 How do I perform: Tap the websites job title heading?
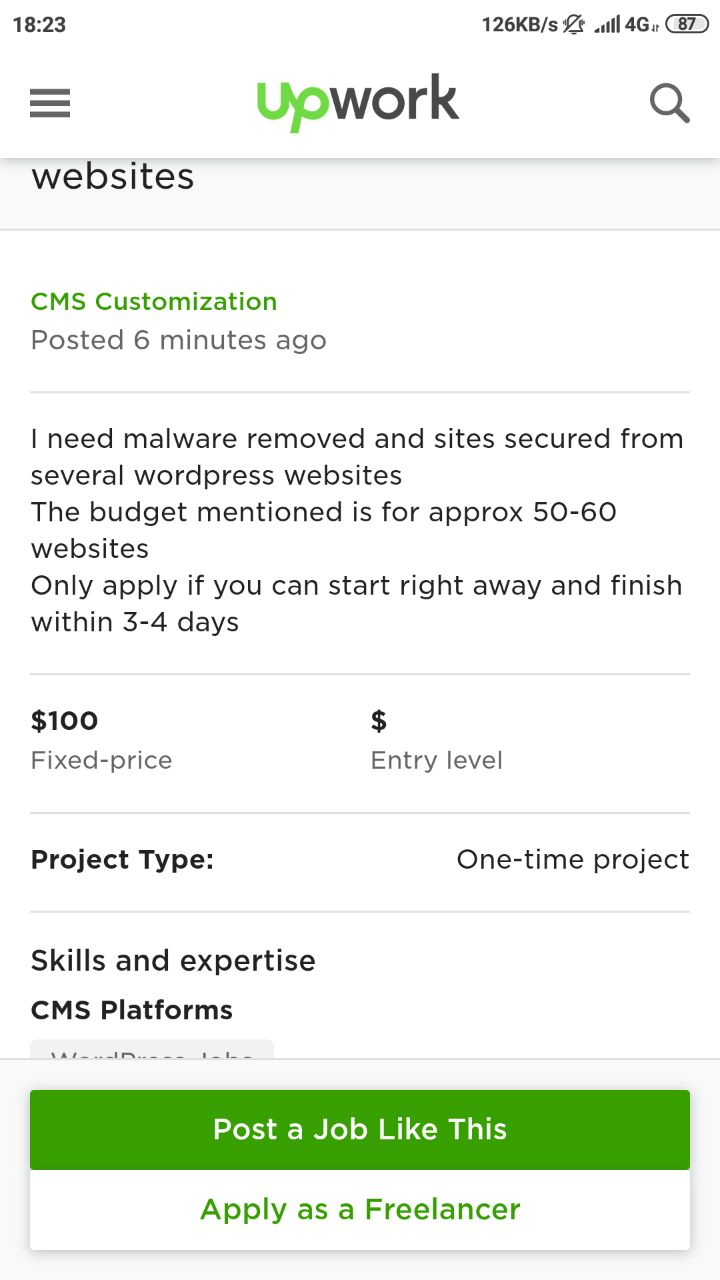click(x=113, y=176)
